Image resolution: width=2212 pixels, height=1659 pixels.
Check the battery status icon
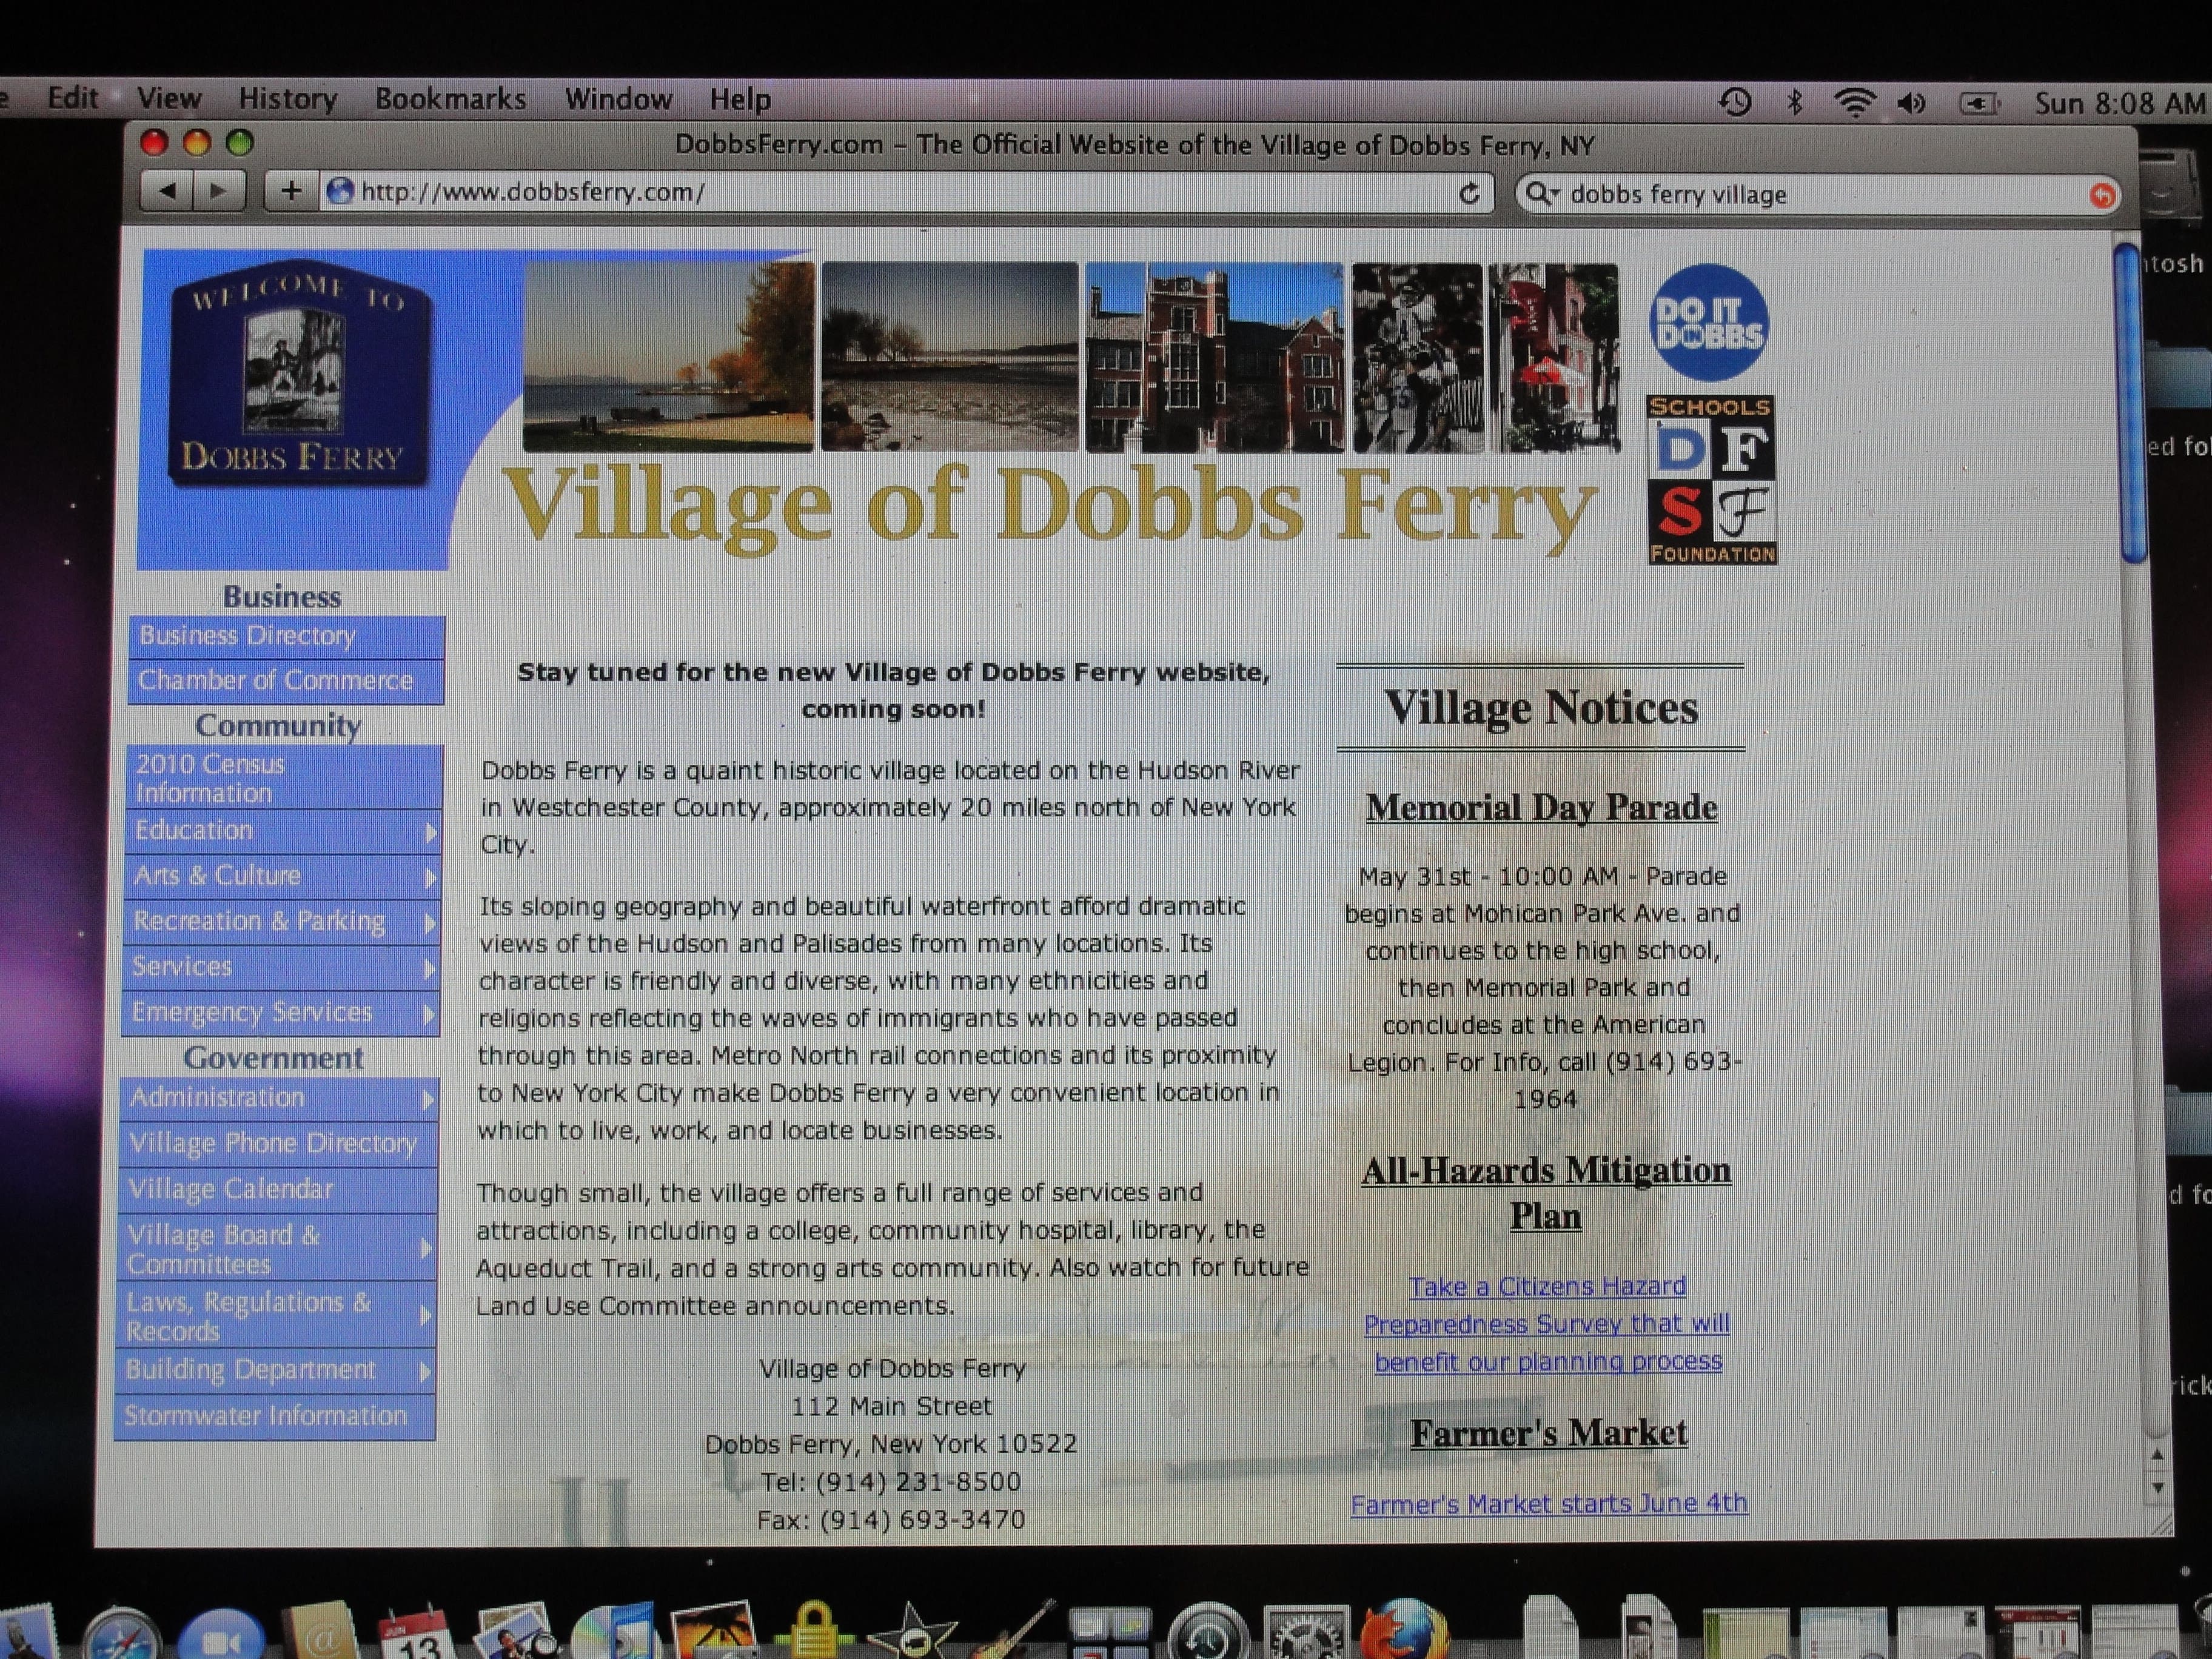coord(1978,103)
